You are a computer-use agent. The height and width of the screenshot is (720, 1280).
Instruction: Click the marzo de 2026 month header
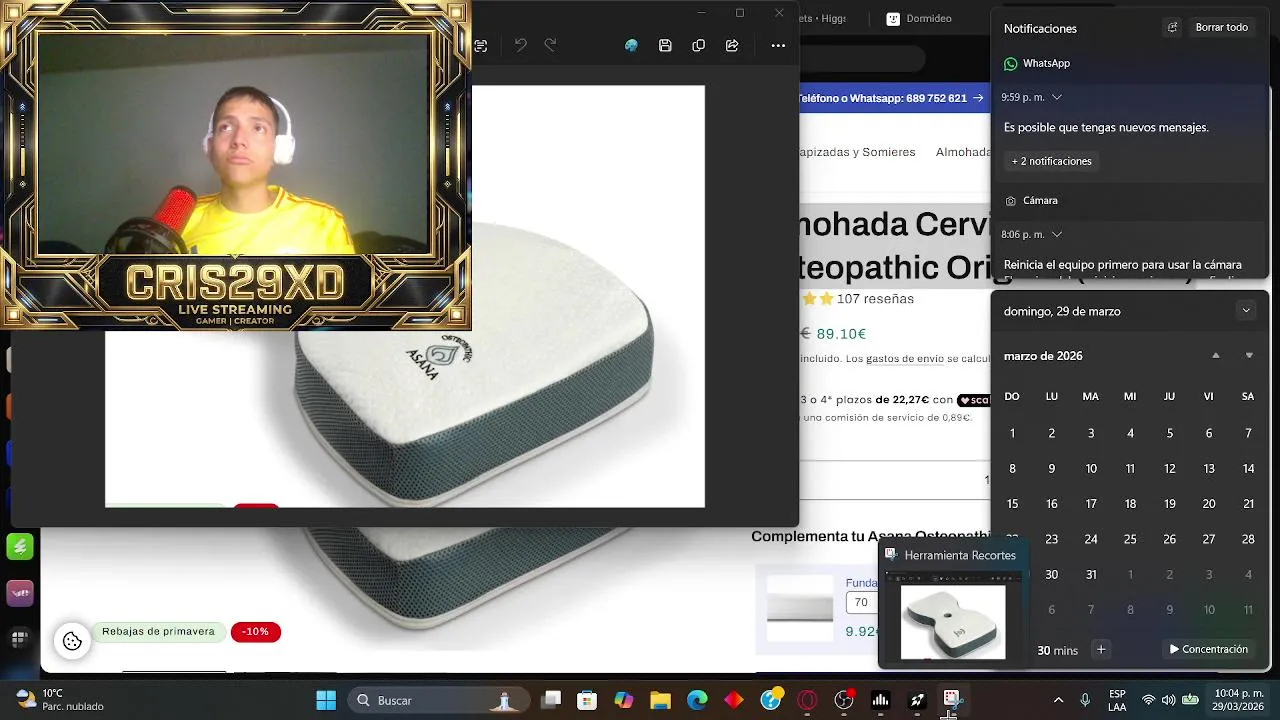coord(1043,356)
